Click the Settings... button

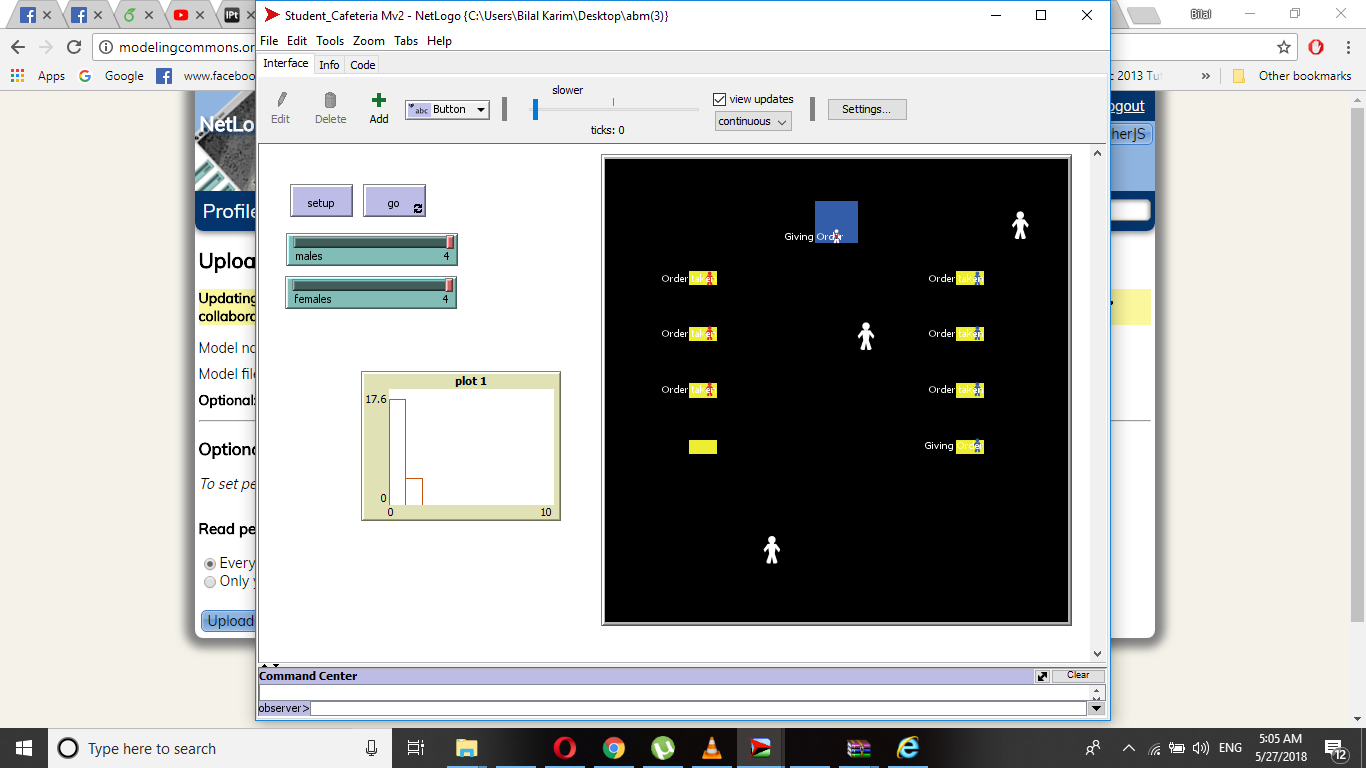click(866, 109)
